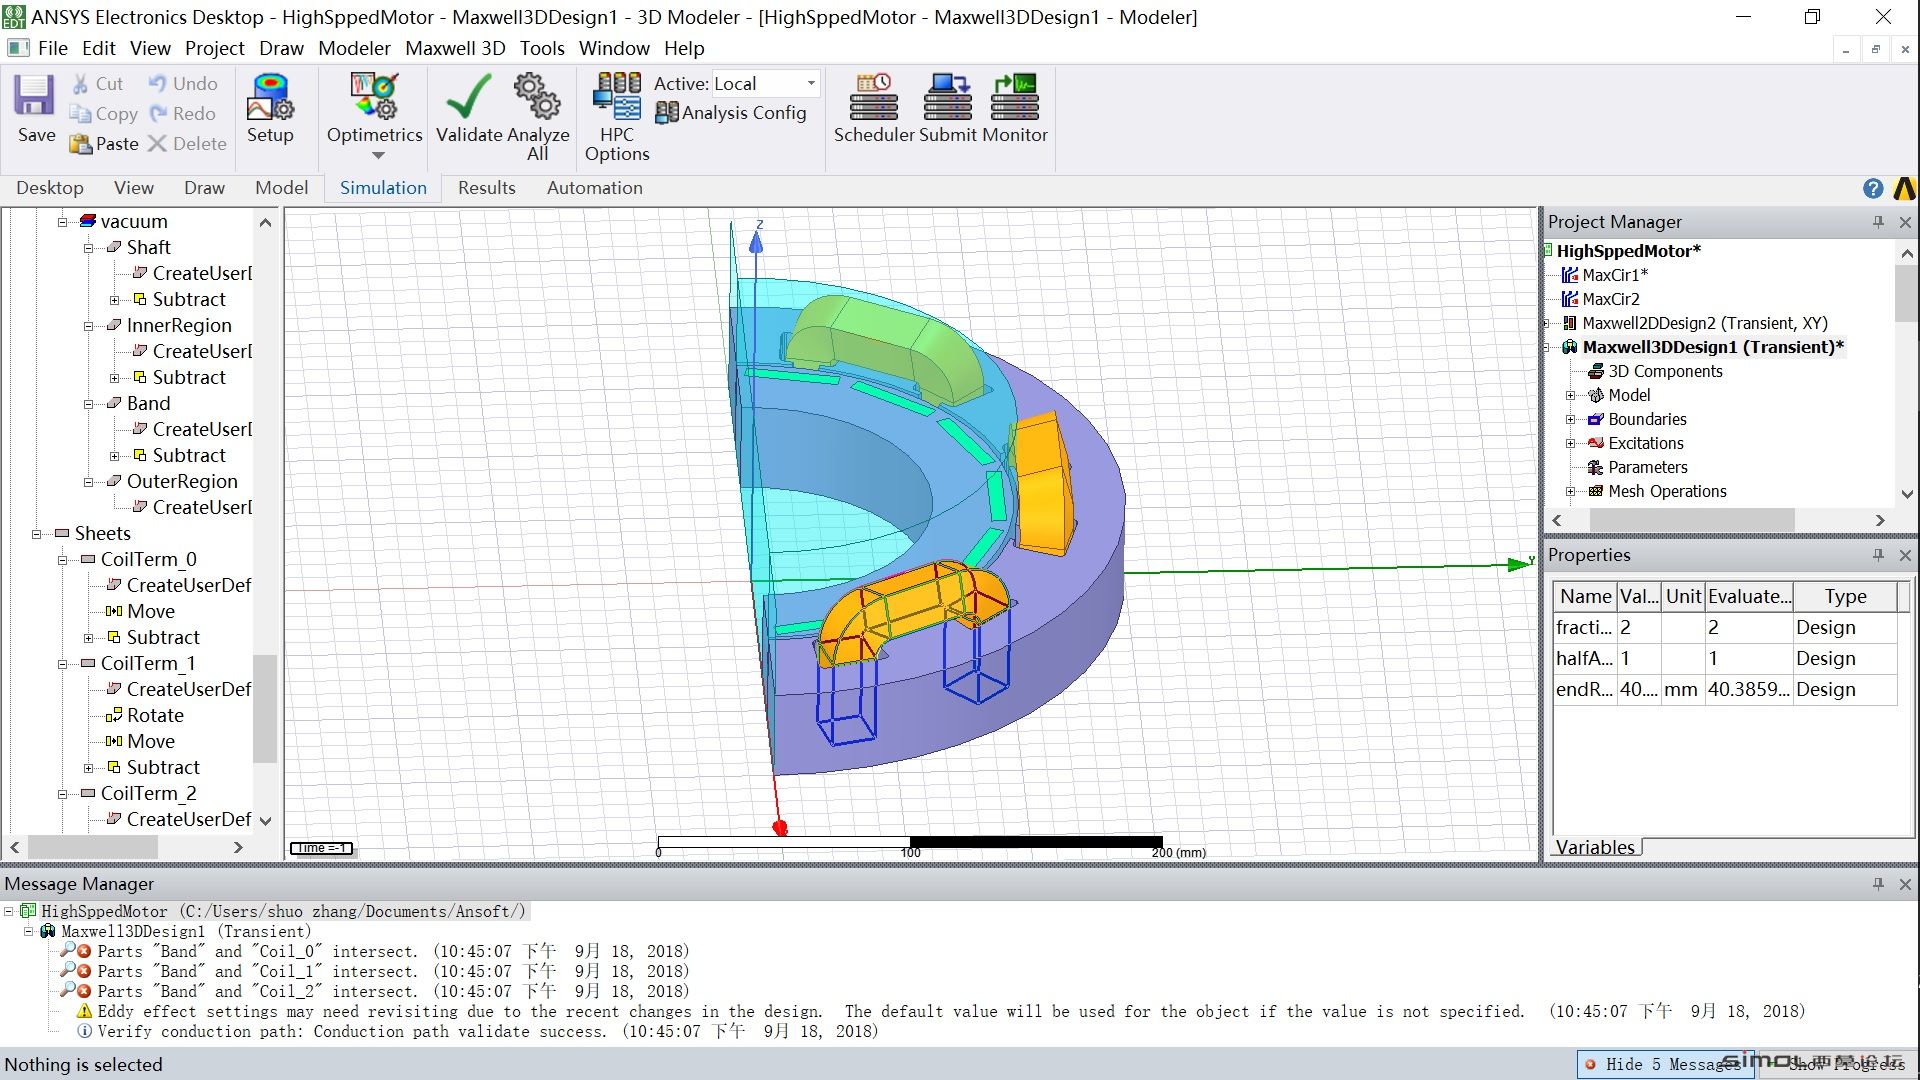Close the Message Manager panel
The width and height of the screenshot is (1920, 1080).
[x=1905, y=884]
